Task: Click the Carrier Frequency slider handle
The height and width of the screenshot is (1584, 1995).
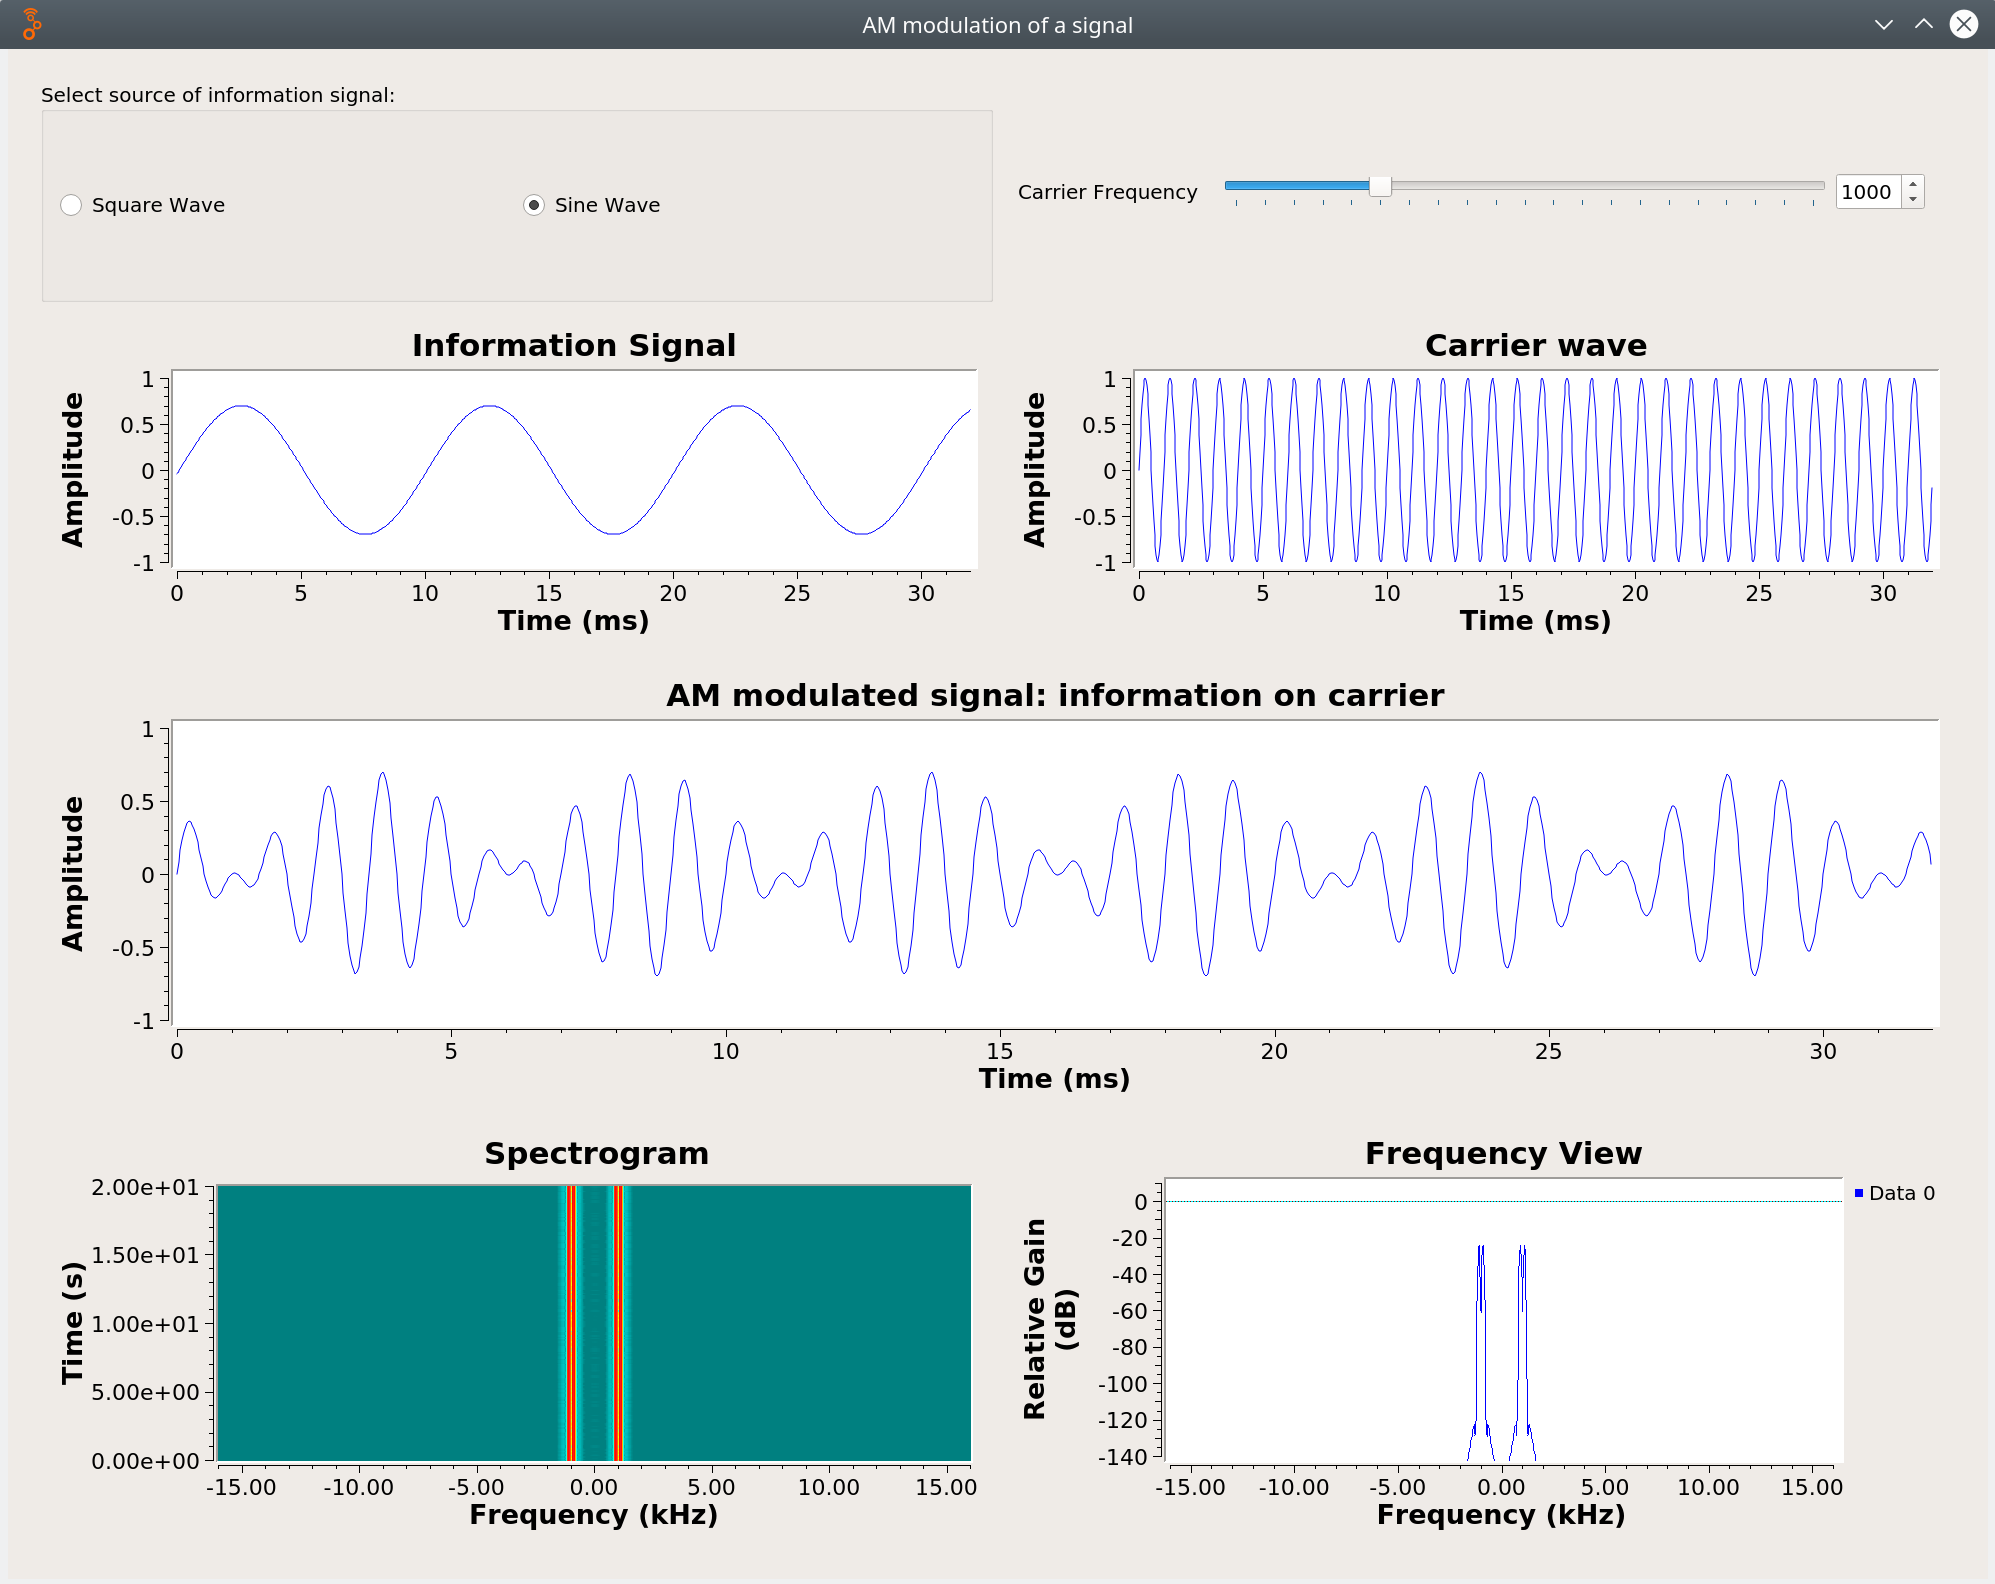Action: coord(1380,186)
